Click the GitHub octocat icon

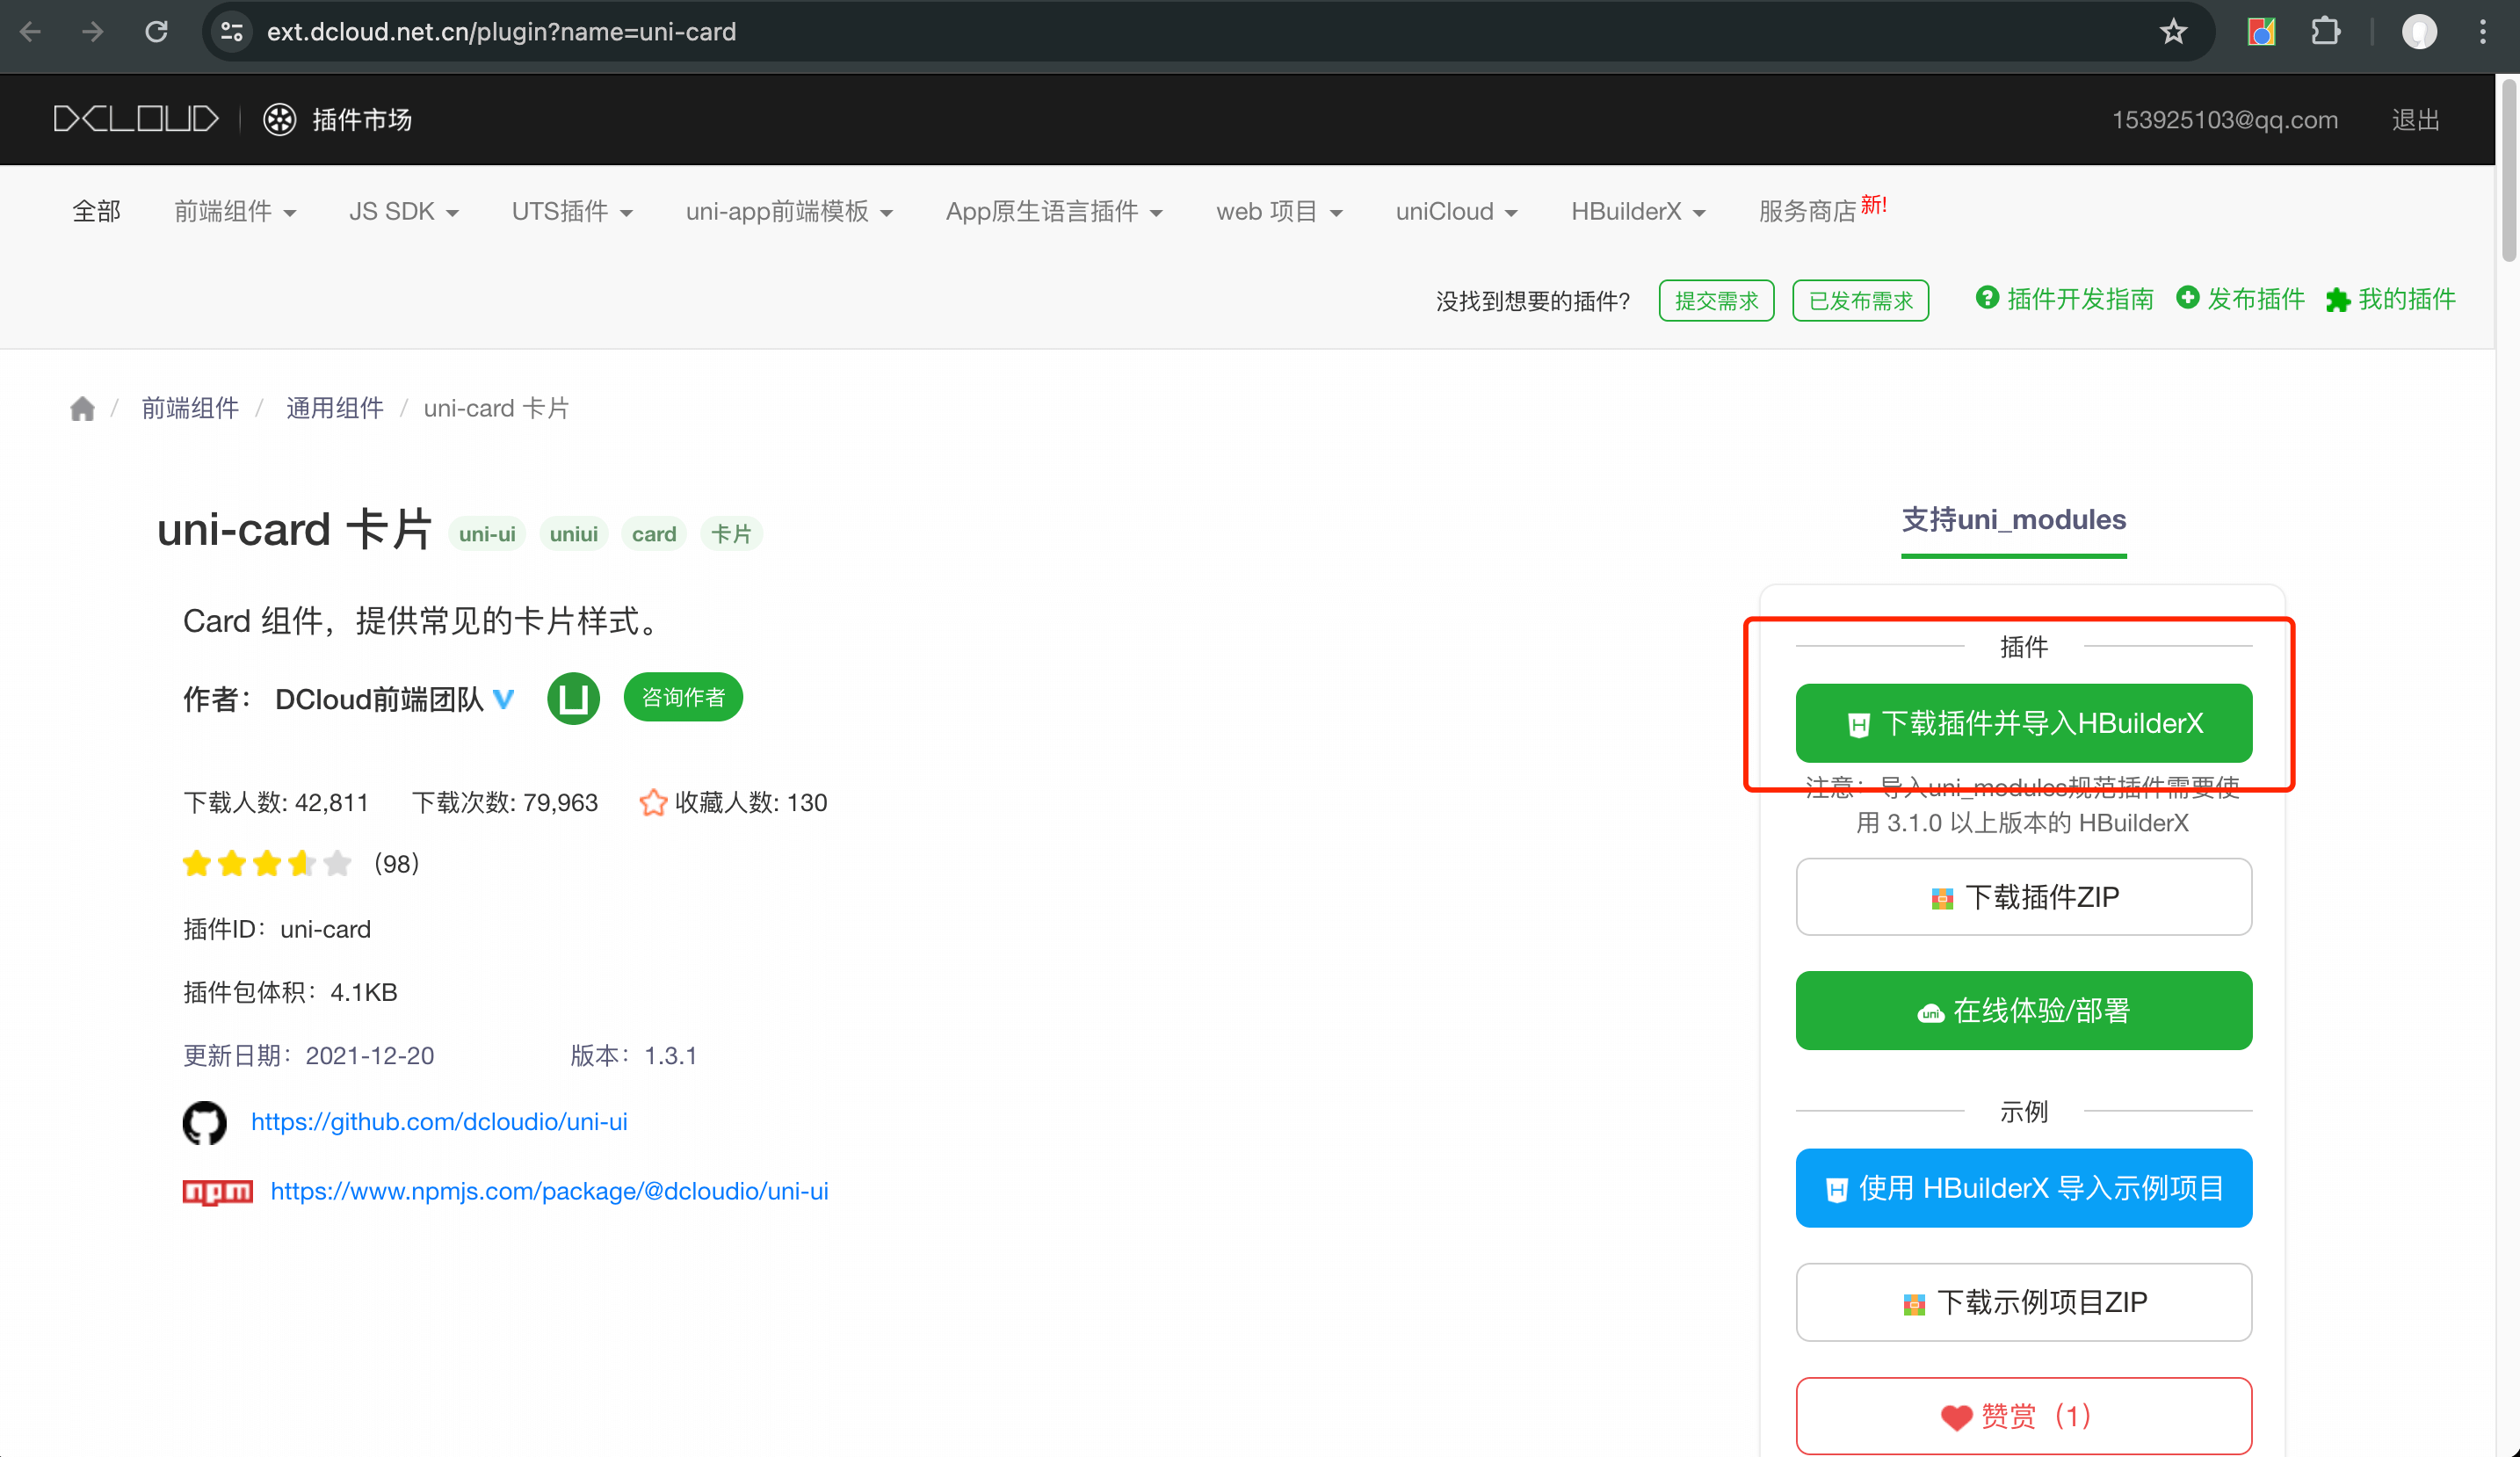coord(204,1122)
